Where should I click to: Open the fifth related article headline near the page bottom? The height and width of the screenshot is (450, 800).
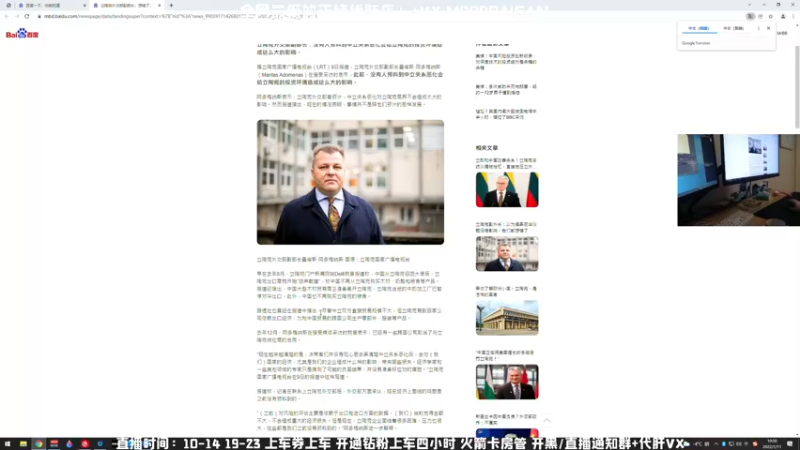pyautogui.click(x=506, y=419)
